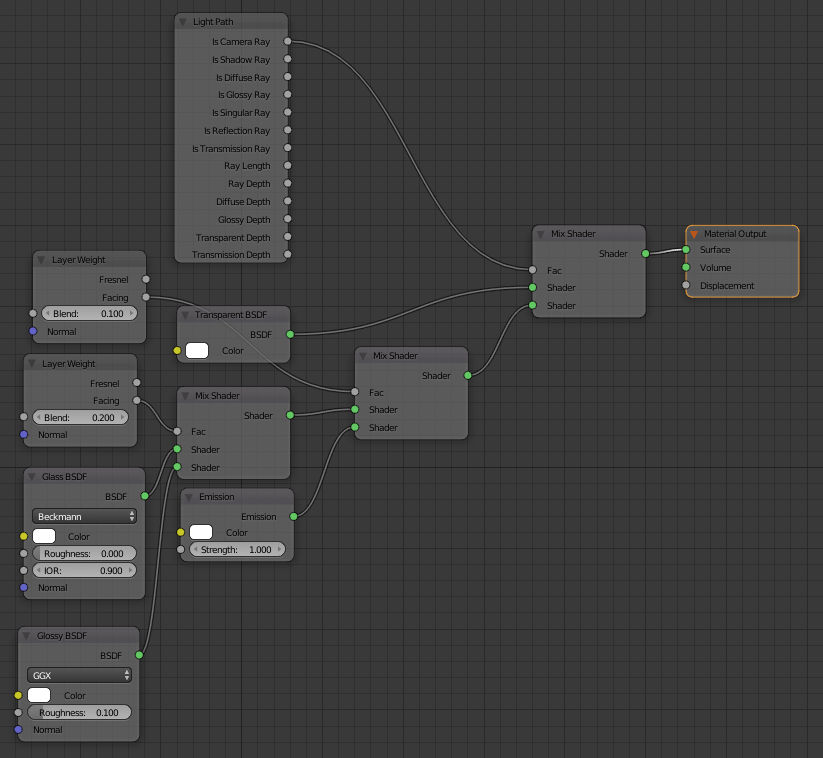Click the Transparent BSDF color swatch
823x758 pixels.
click(197, 351)
